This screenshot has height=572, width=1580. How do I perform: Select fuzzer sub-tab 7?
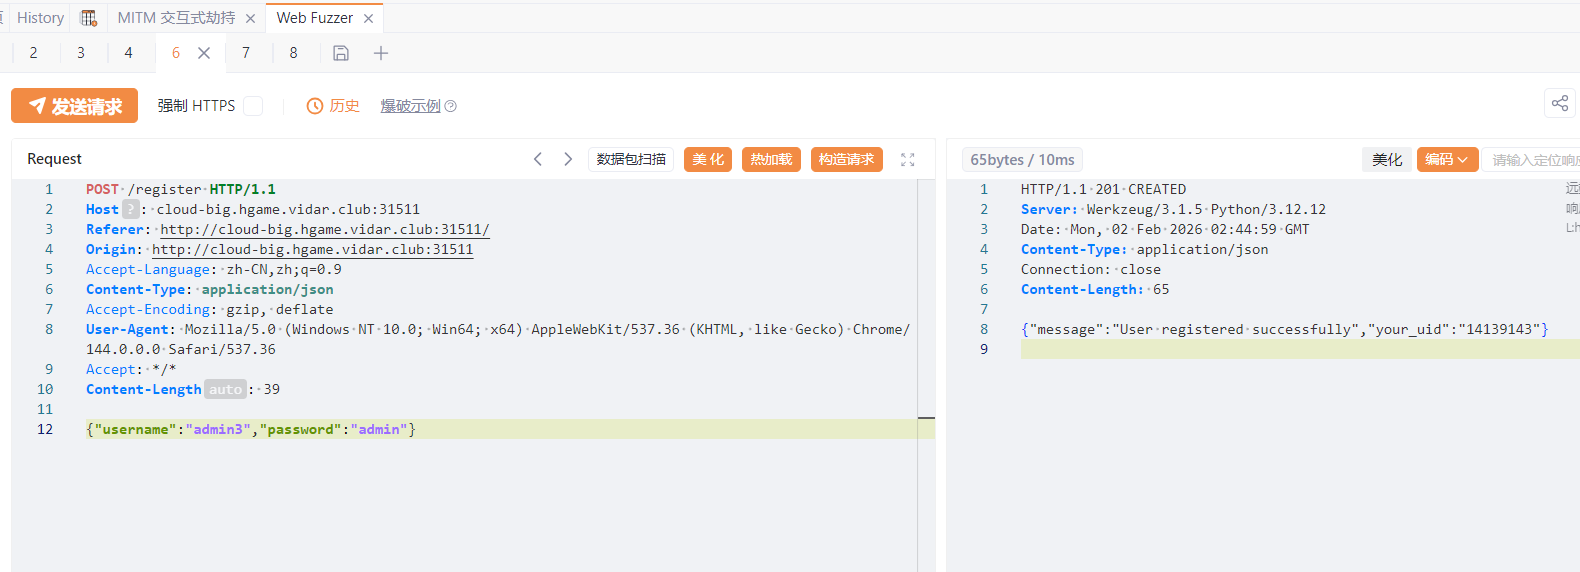point(246,53)
